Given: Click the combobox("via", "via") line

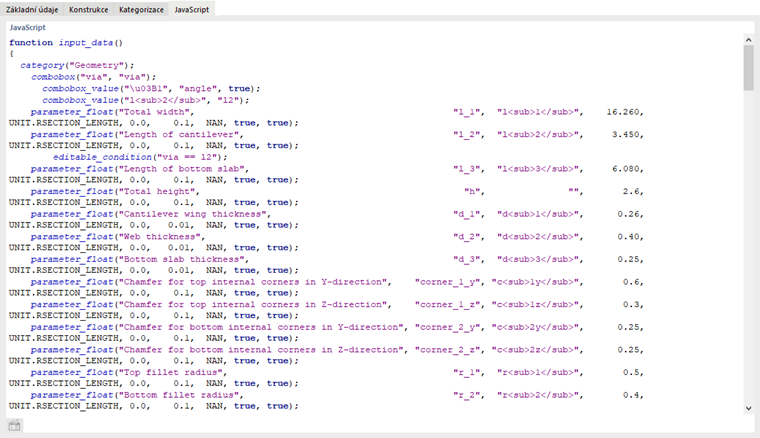Looking at the screenshot, I should click(94, 77).
